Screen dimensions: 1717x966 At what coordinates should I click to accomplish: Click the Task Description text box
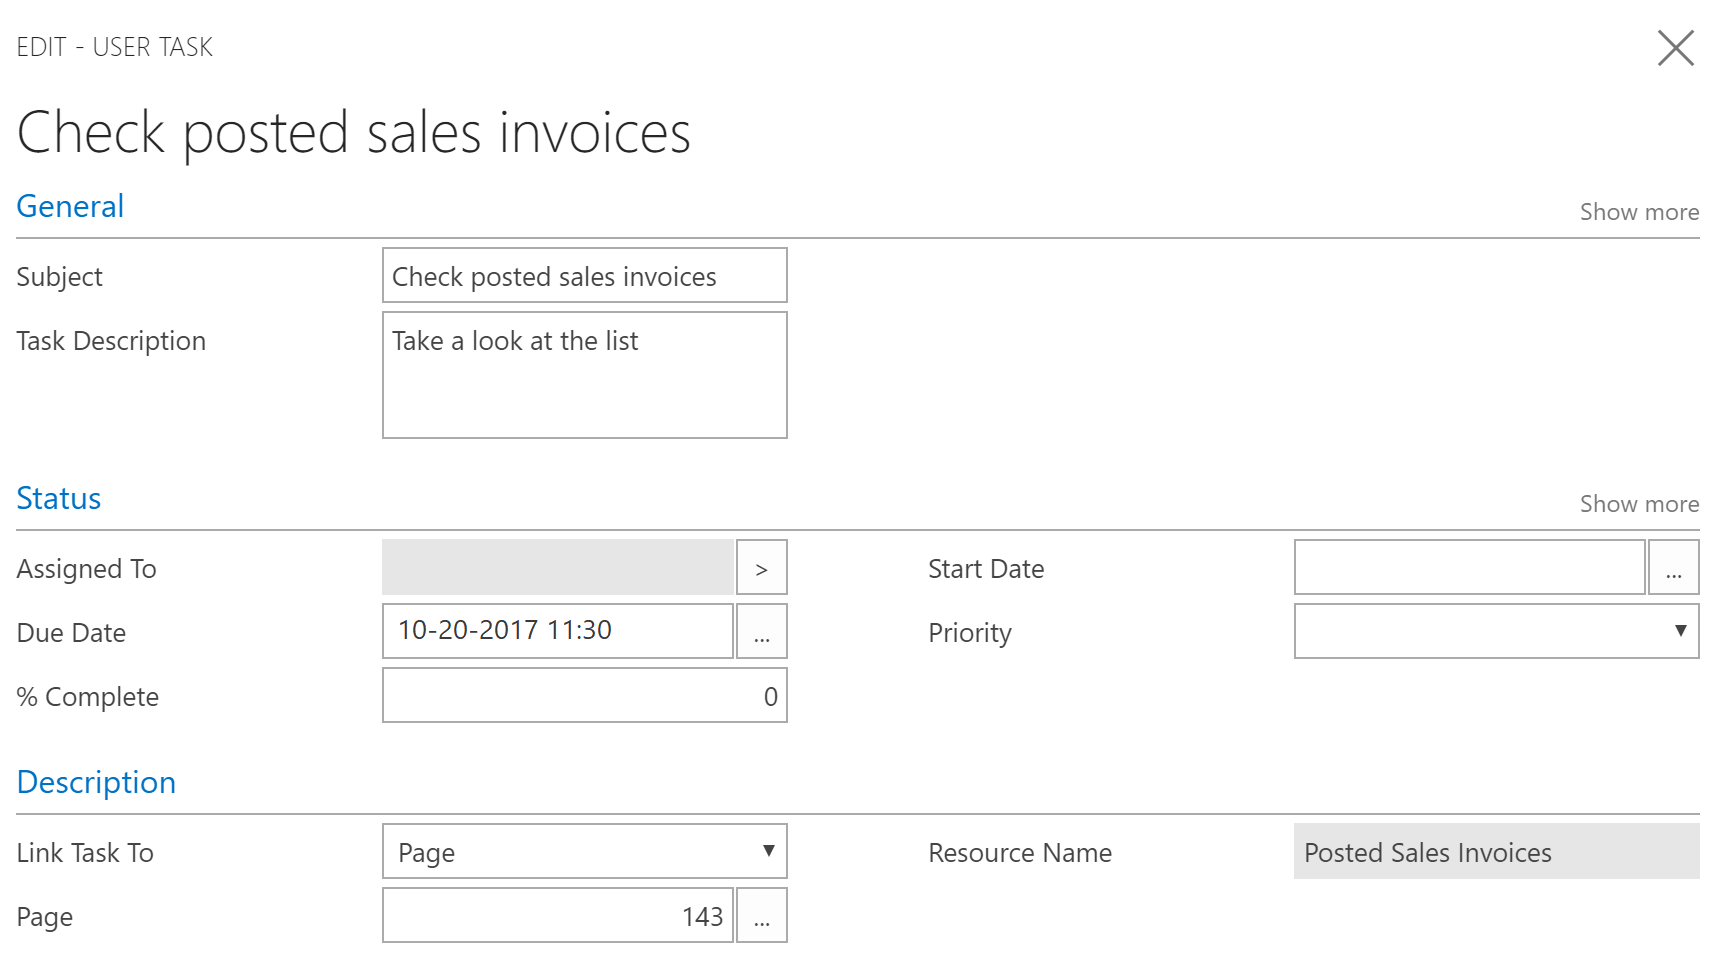(x=584, y=375)
